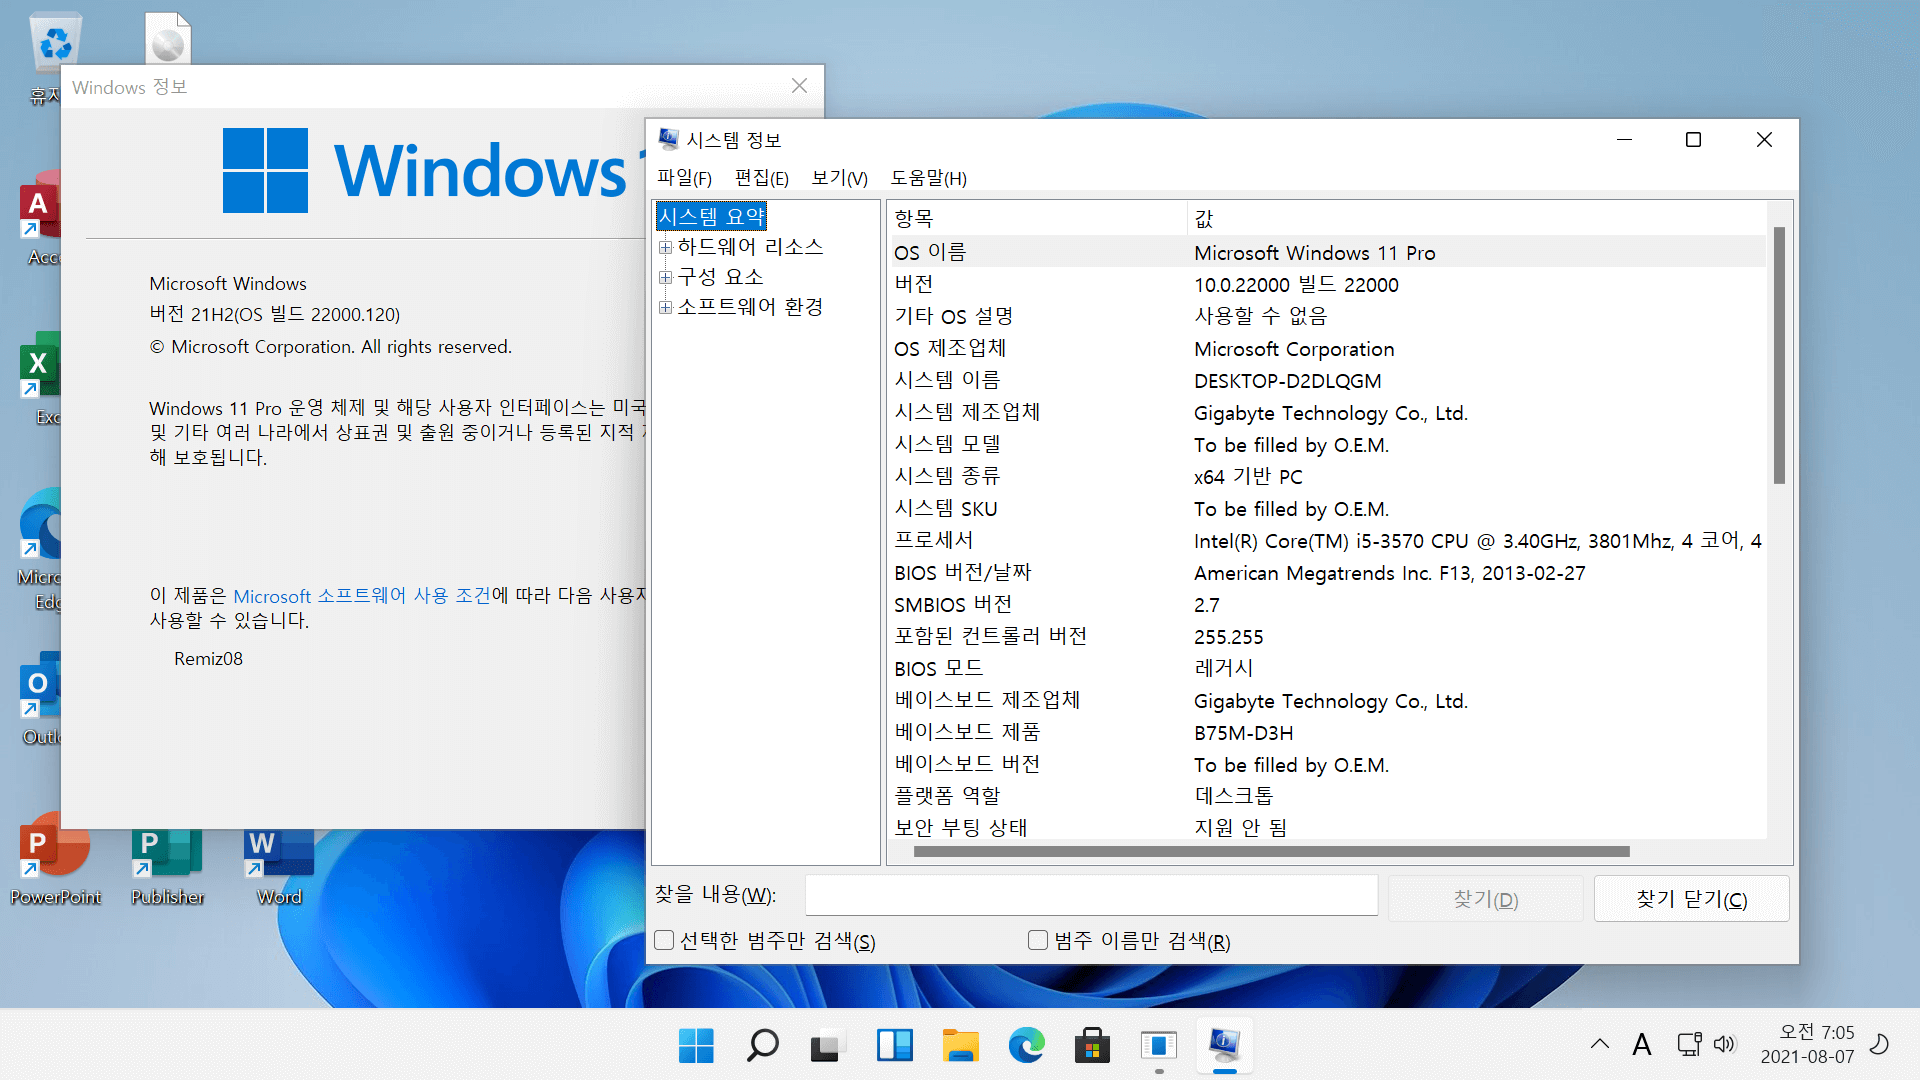The width and height of the screenshot is (1920, 1080).
Task: Open Widgets from the taskbar
Action: tap(894, 1046)
